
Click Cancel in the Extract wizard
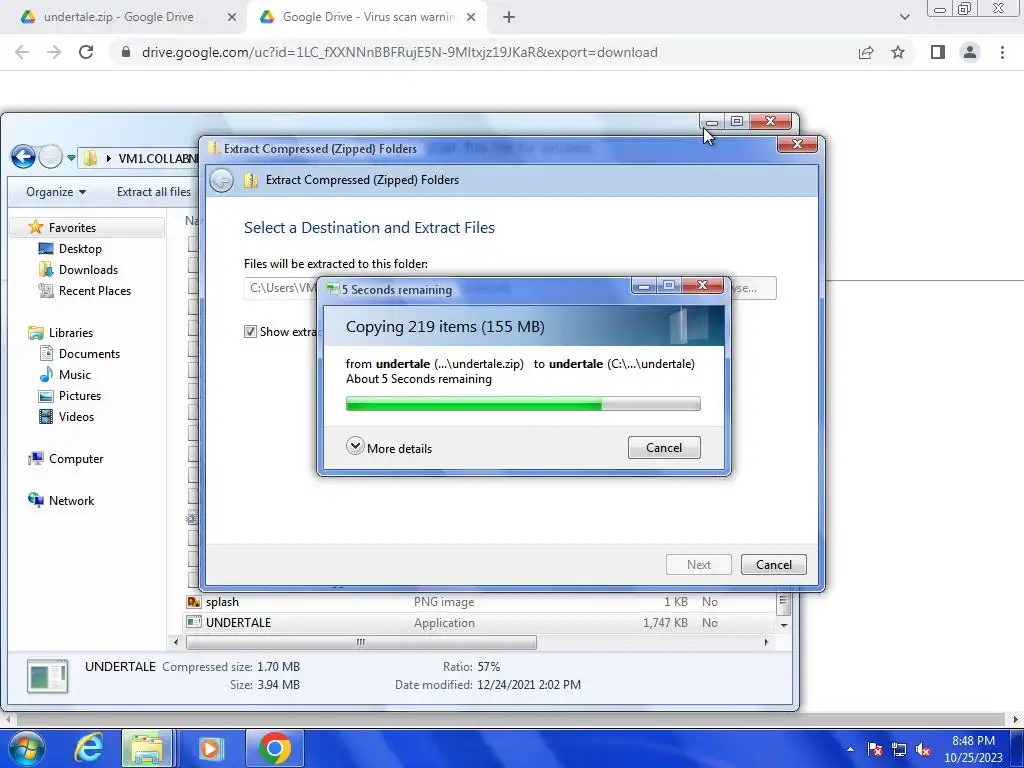(x=773, y=564)
